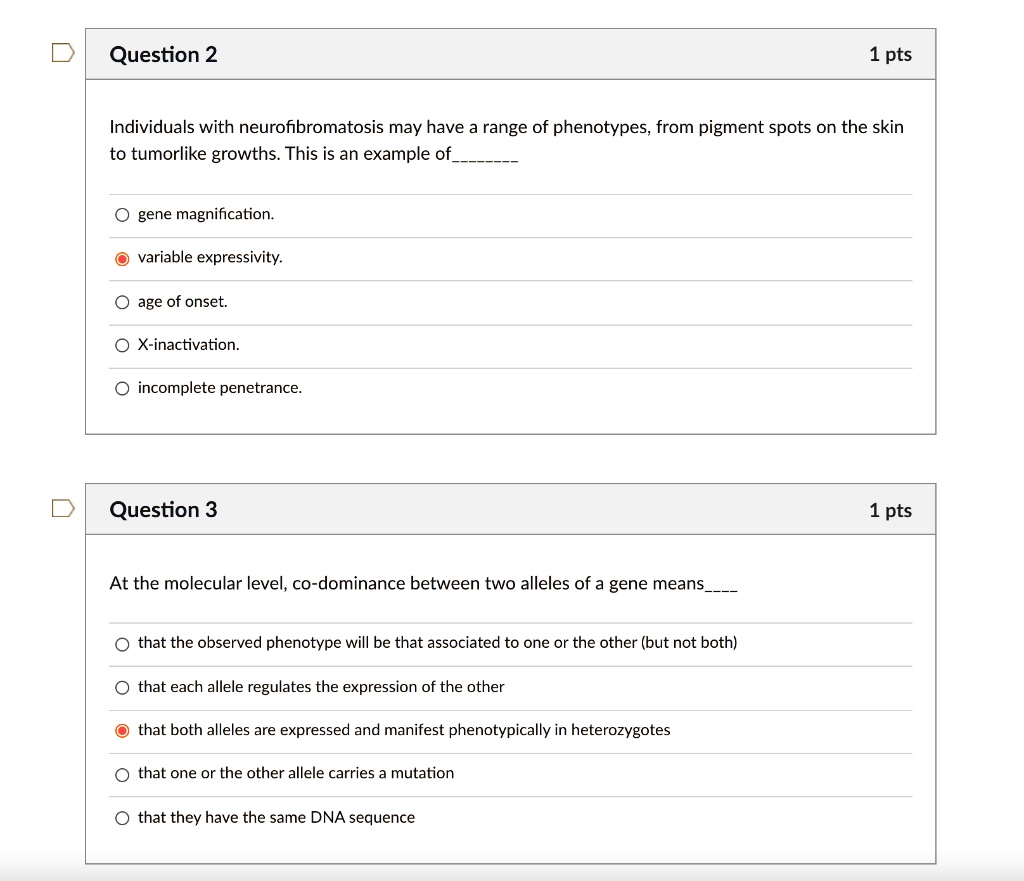Choose they have the same DNA sequence
The height and width of the screenshot is (881, 1024).
pos(121,817)
